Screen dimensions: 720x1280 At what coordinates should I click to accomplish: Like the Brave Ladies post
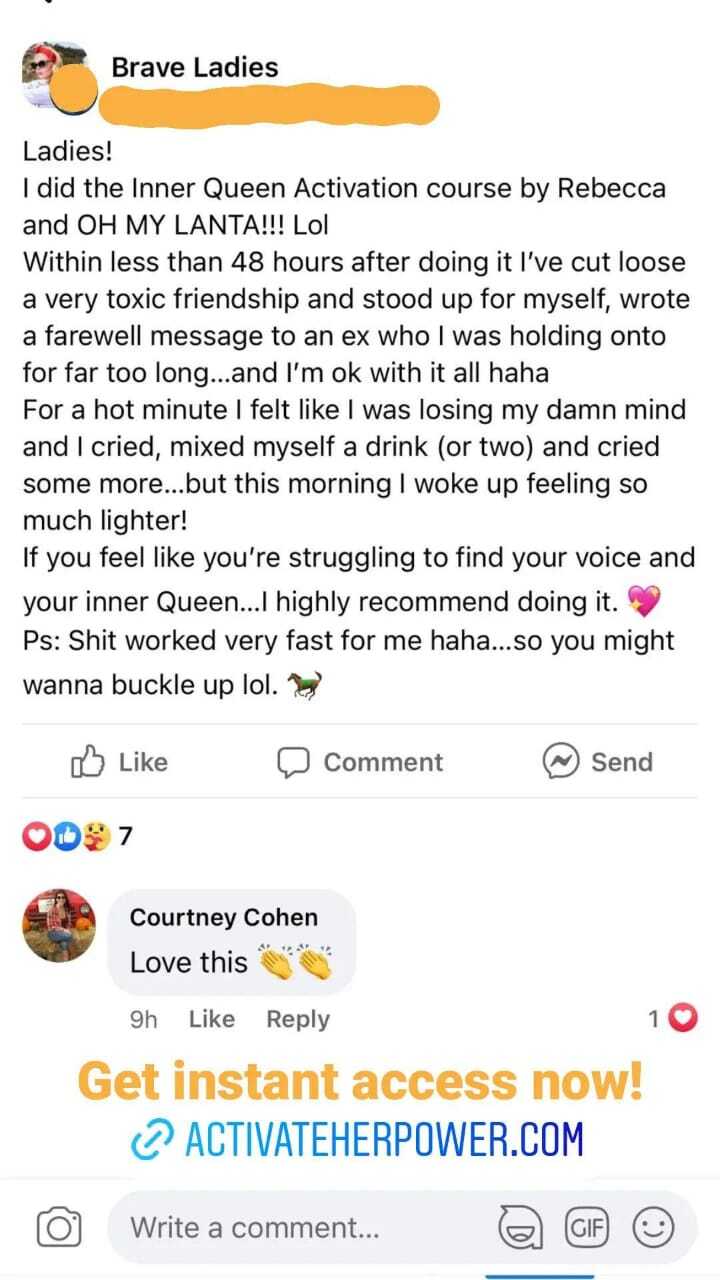tap(119, 762)
